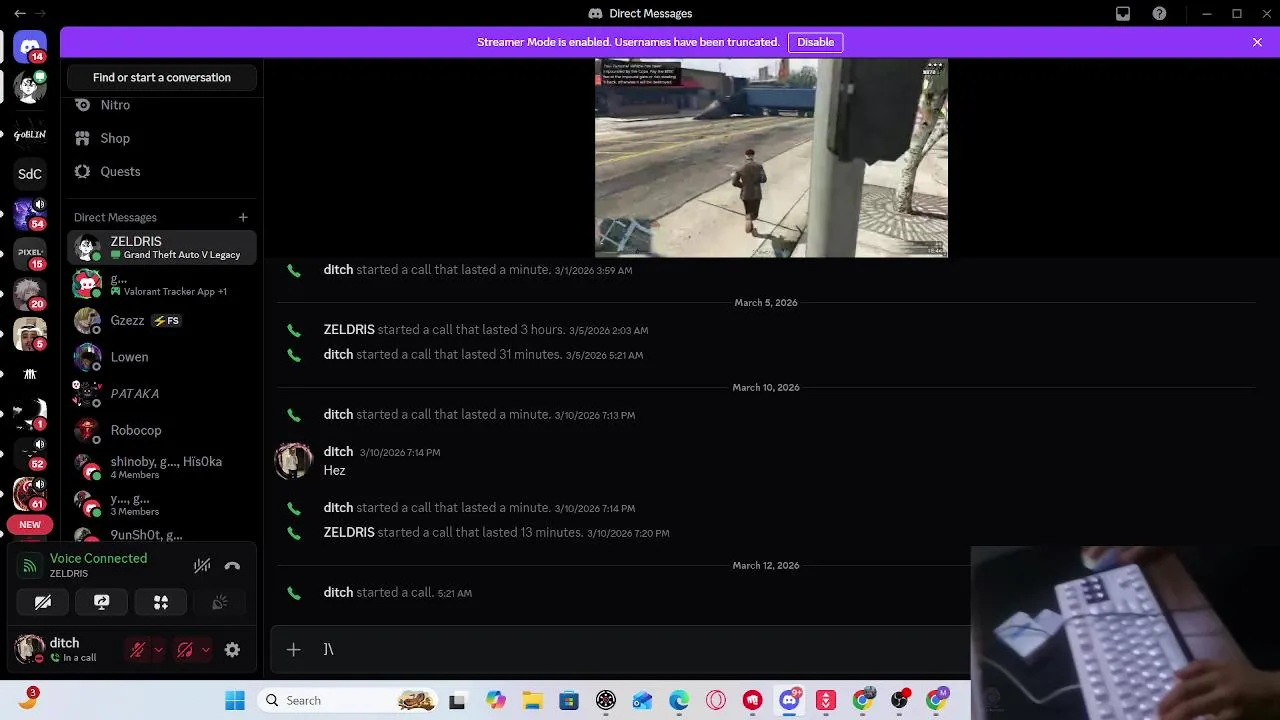Open User Settings gear
The height and width of the screenshot is (720, 1280).
coord(232,650)
